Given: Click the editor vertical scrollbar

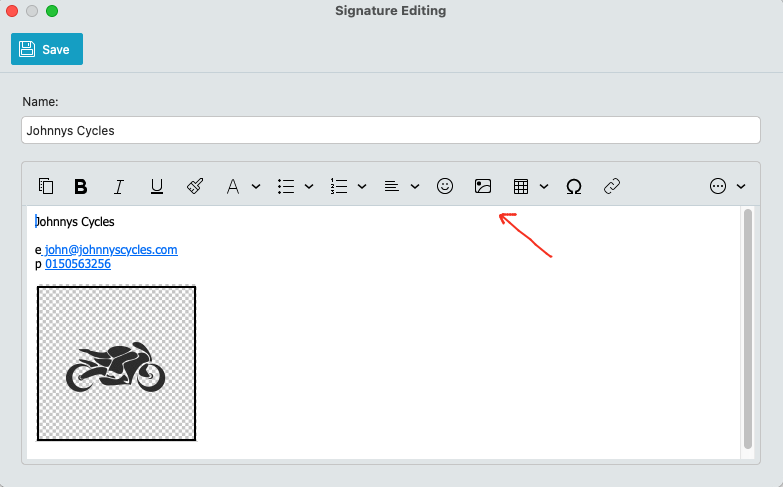Looking at the screenshot, I should (748, 329).
